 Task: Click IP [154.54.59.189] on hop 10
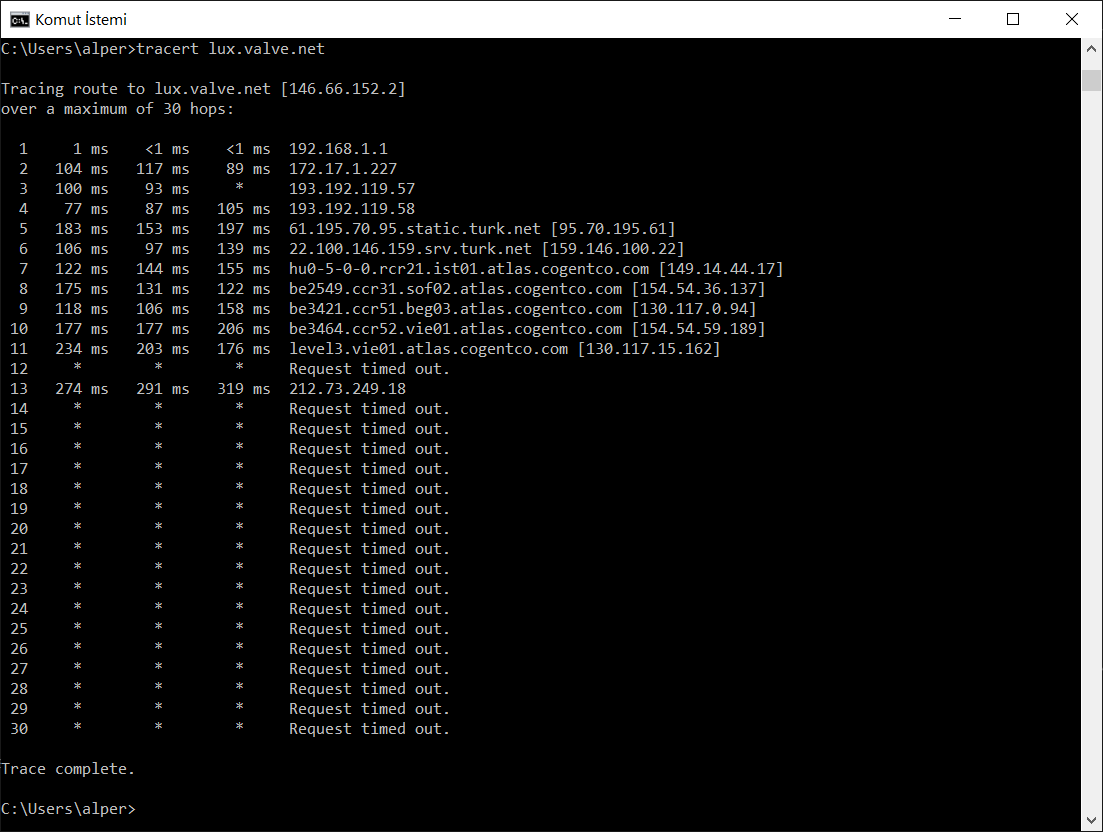coord(699,329)
